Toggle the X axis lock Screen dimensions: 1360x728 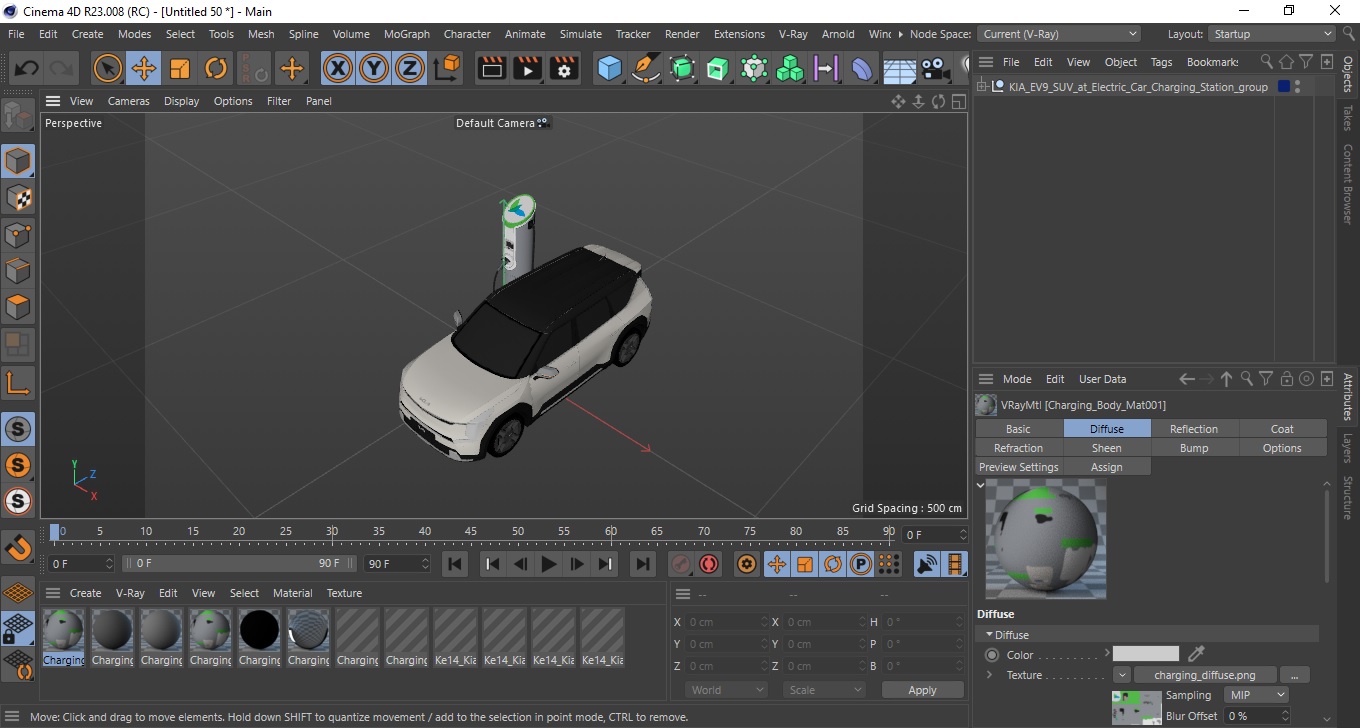click(x=338, y=68)
